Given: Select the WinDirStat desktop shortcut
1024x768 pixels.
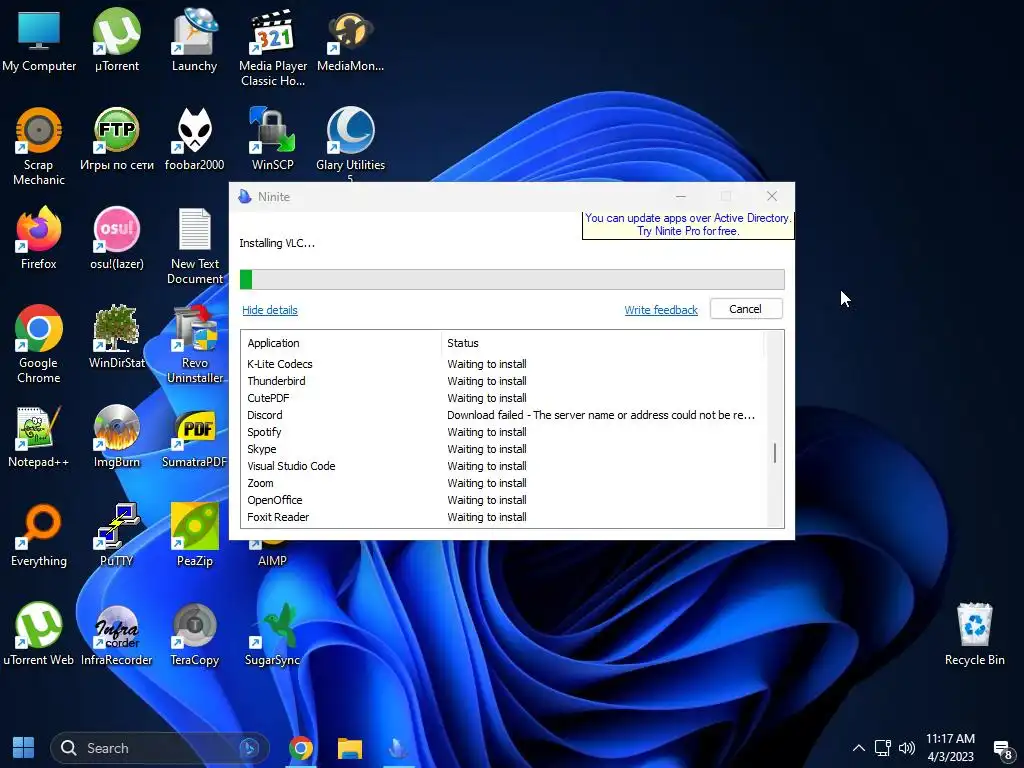Looking at the screenshot, I should tap(117, 338).
